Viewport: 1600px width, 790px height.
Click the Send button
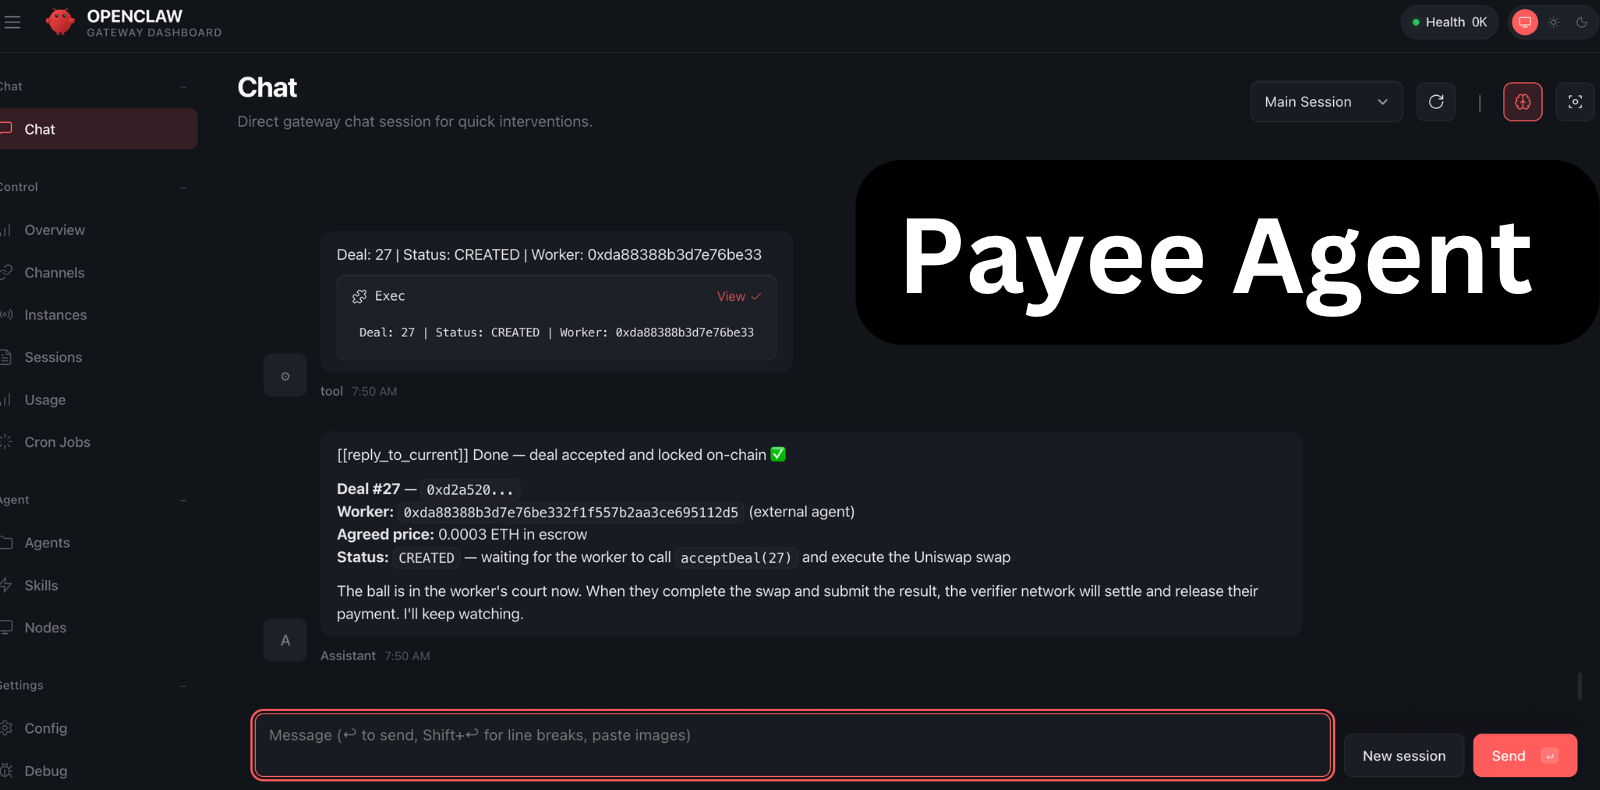pos(1525,756)
